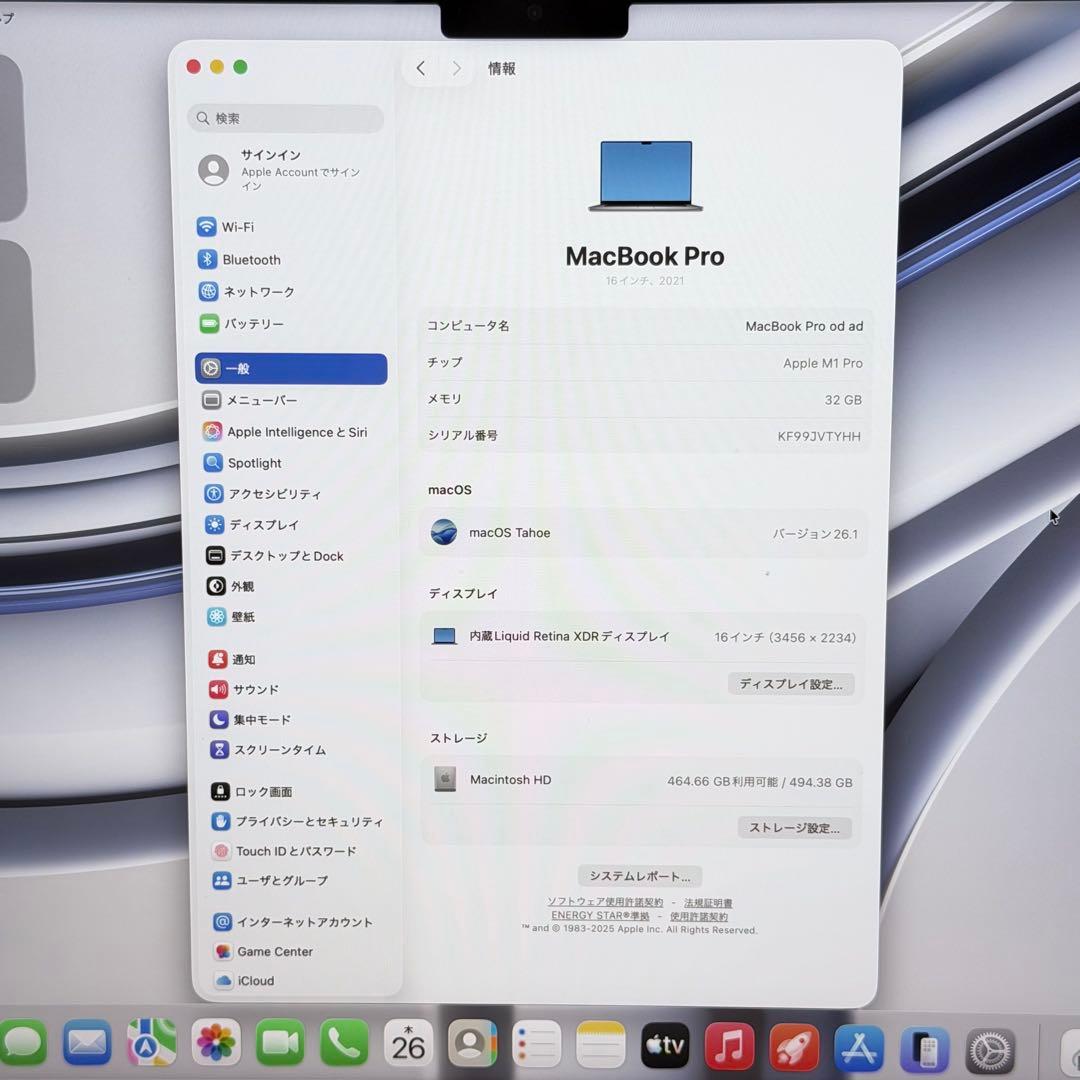Screen dimensions: 1080x1080
Task: Open システムレポート... button
Action: coord(640,876)
